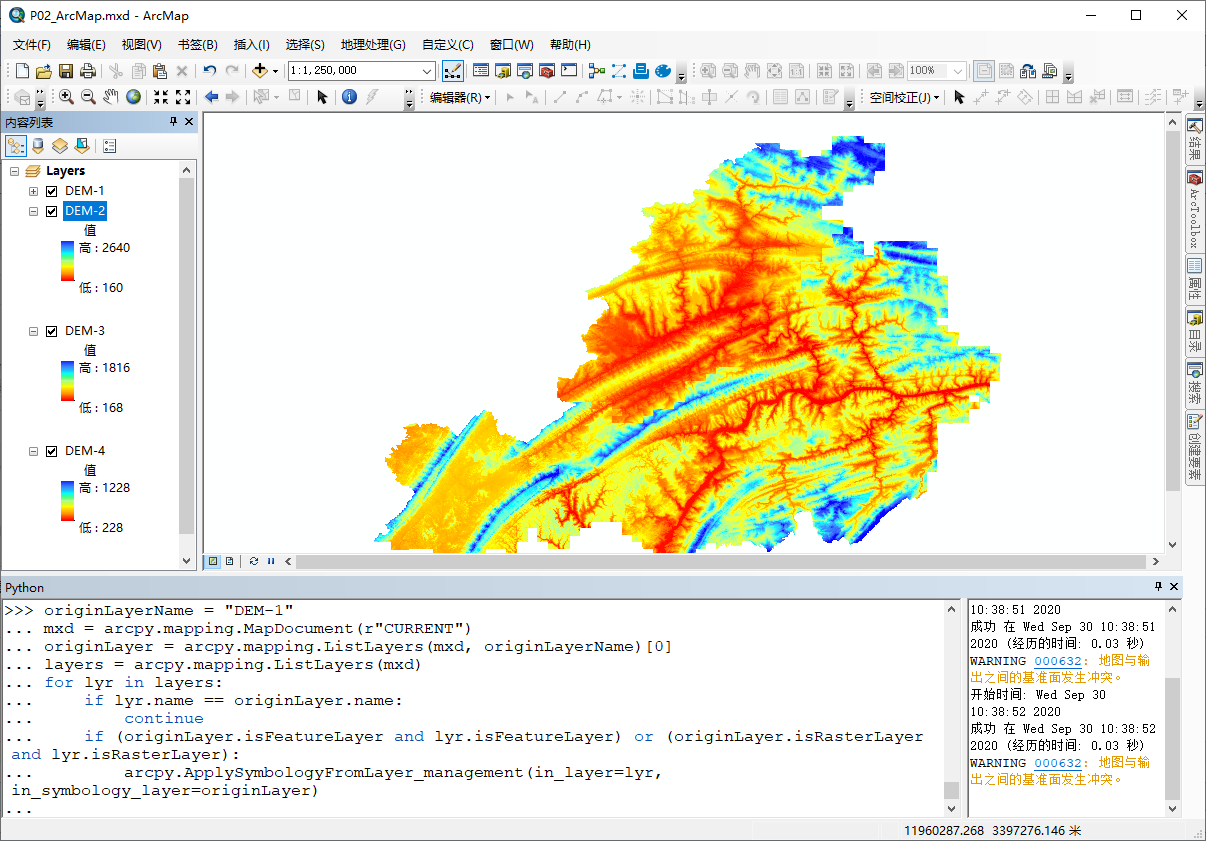Select the DEM-4 color ramp swatch
This screenshot has height=841, width=1206.
tap(68, 501)
